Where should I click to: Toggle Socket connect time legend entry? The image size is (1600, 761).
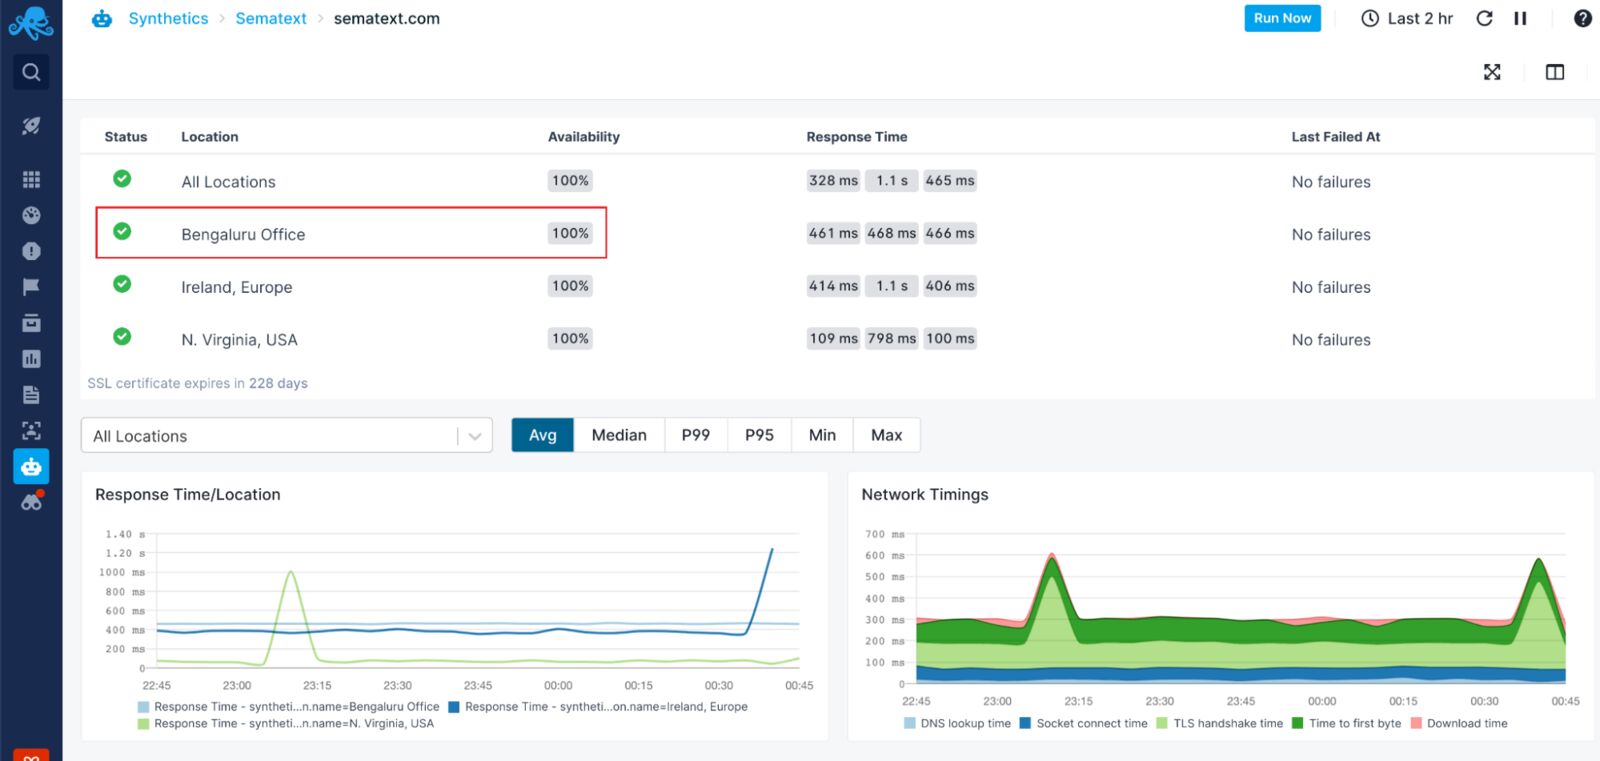click(1083, 724)
